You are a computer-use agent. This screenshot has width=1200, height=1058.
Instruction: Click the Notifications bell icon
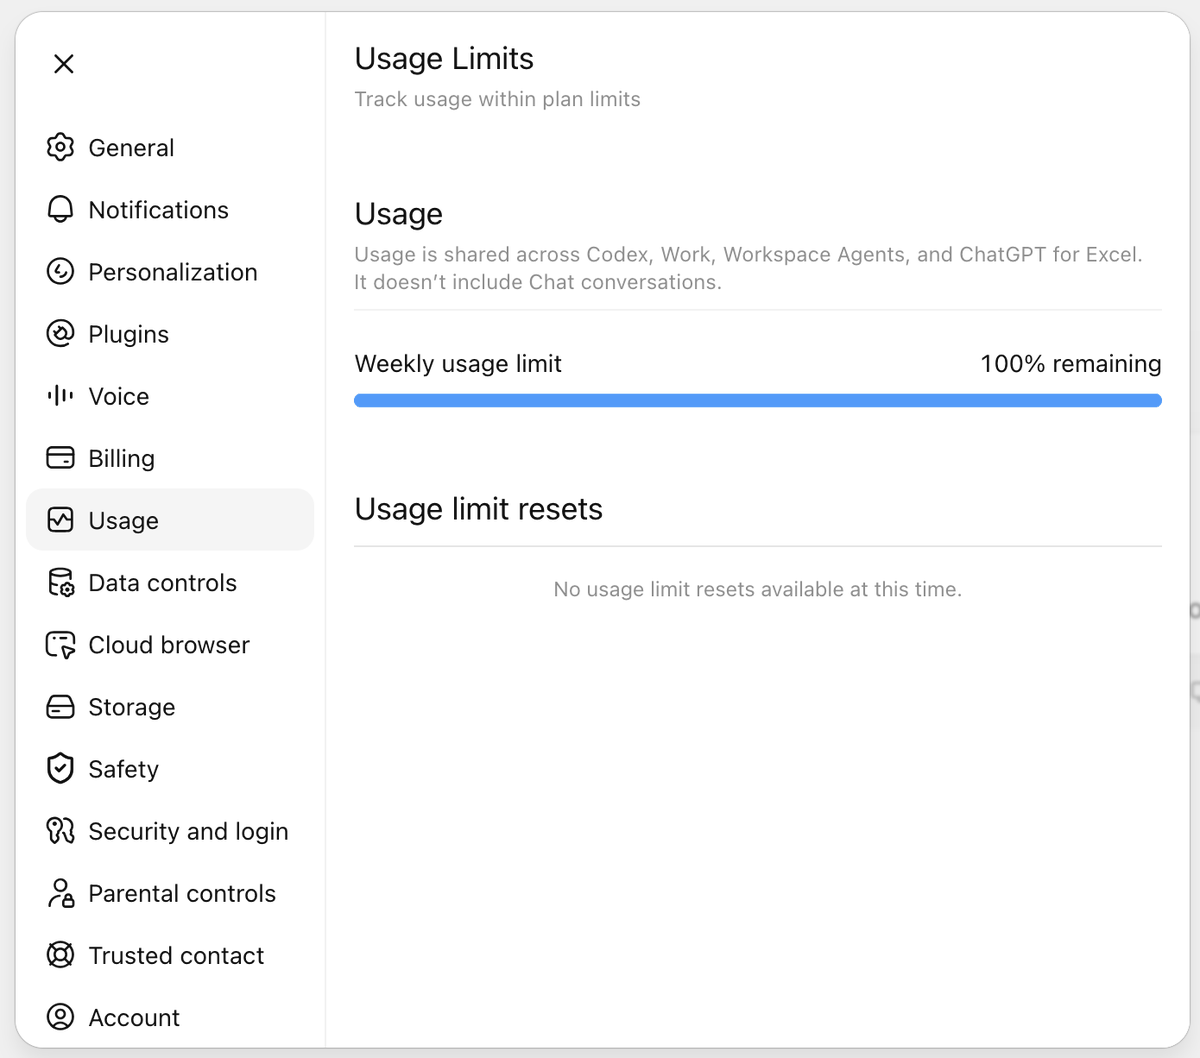[60, 209]
